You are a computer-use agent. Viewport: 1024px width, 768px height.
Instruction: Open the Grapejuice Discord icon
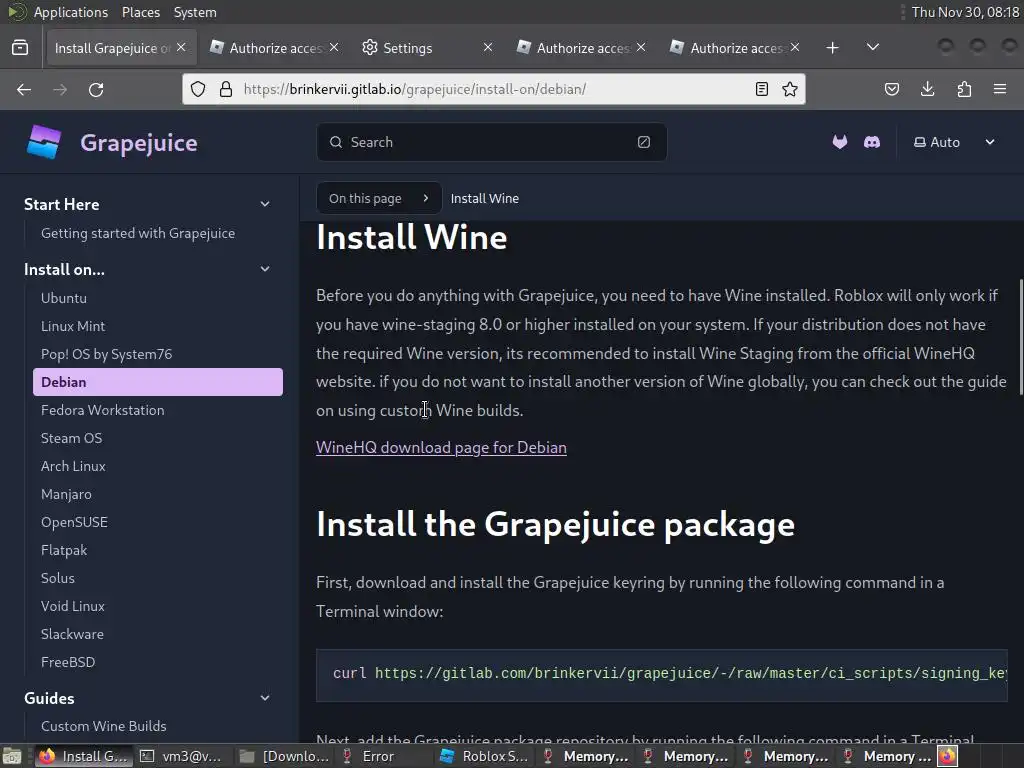(872, 142)
